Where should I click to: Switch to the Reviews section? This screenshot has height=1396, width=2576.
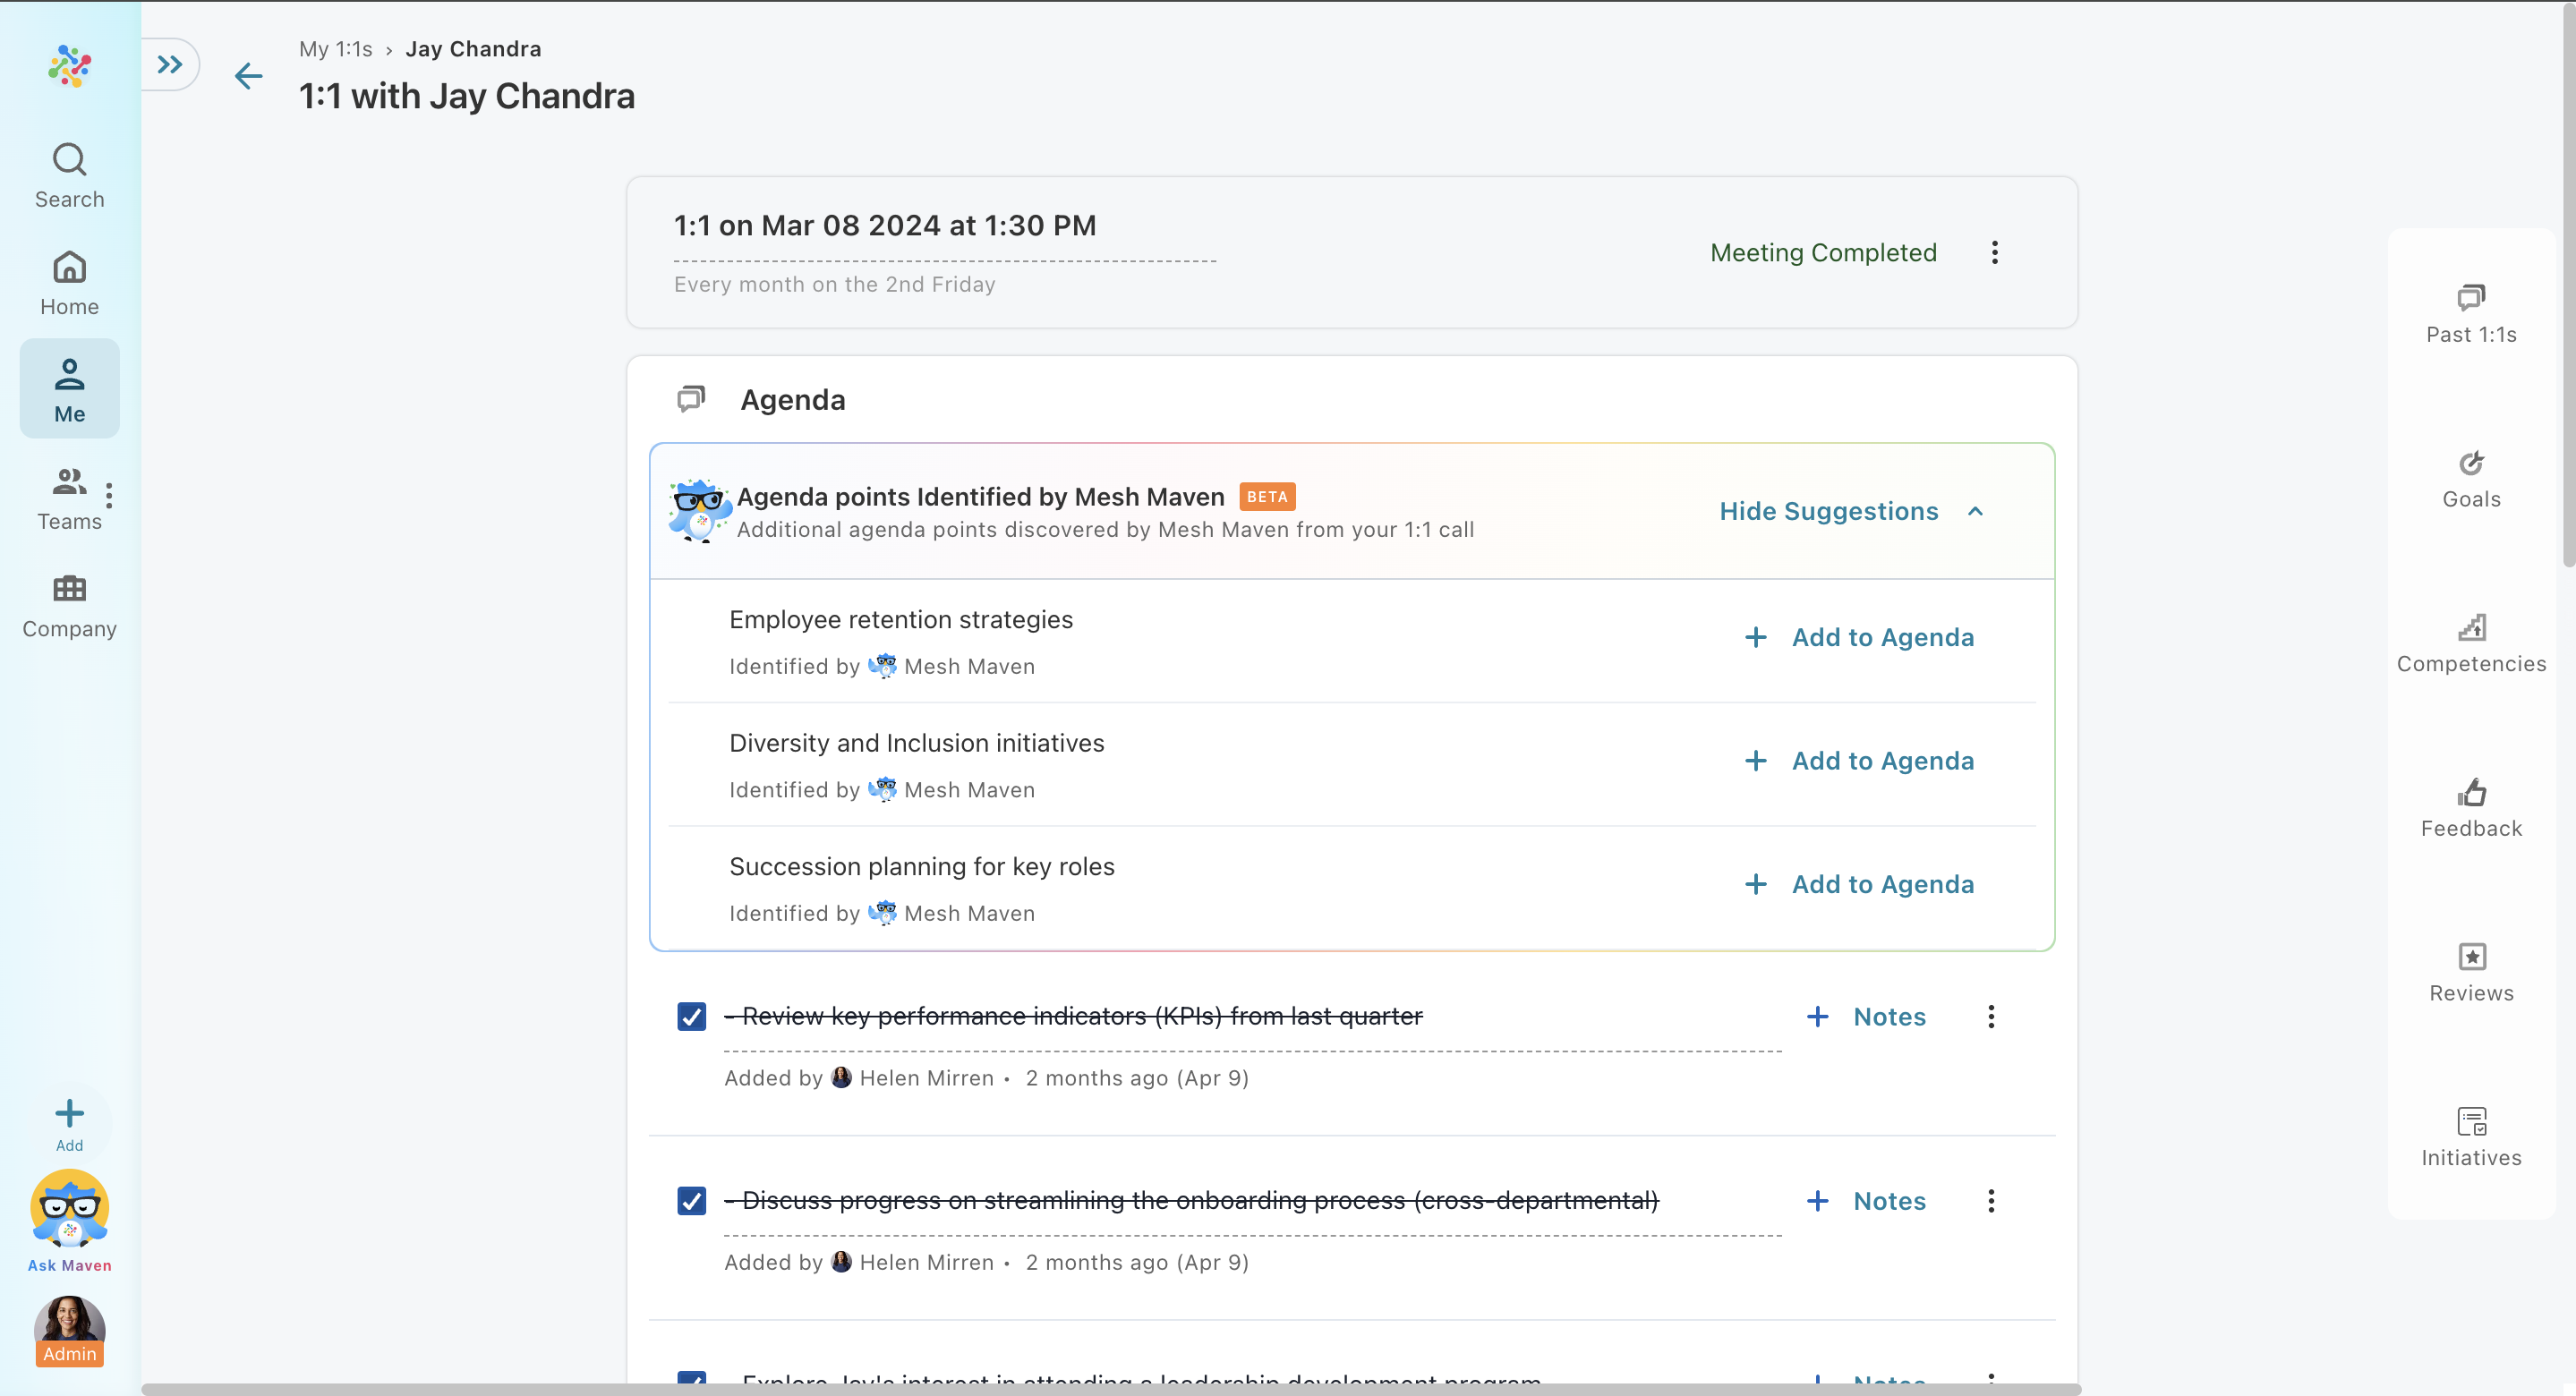pos(2470,970)
